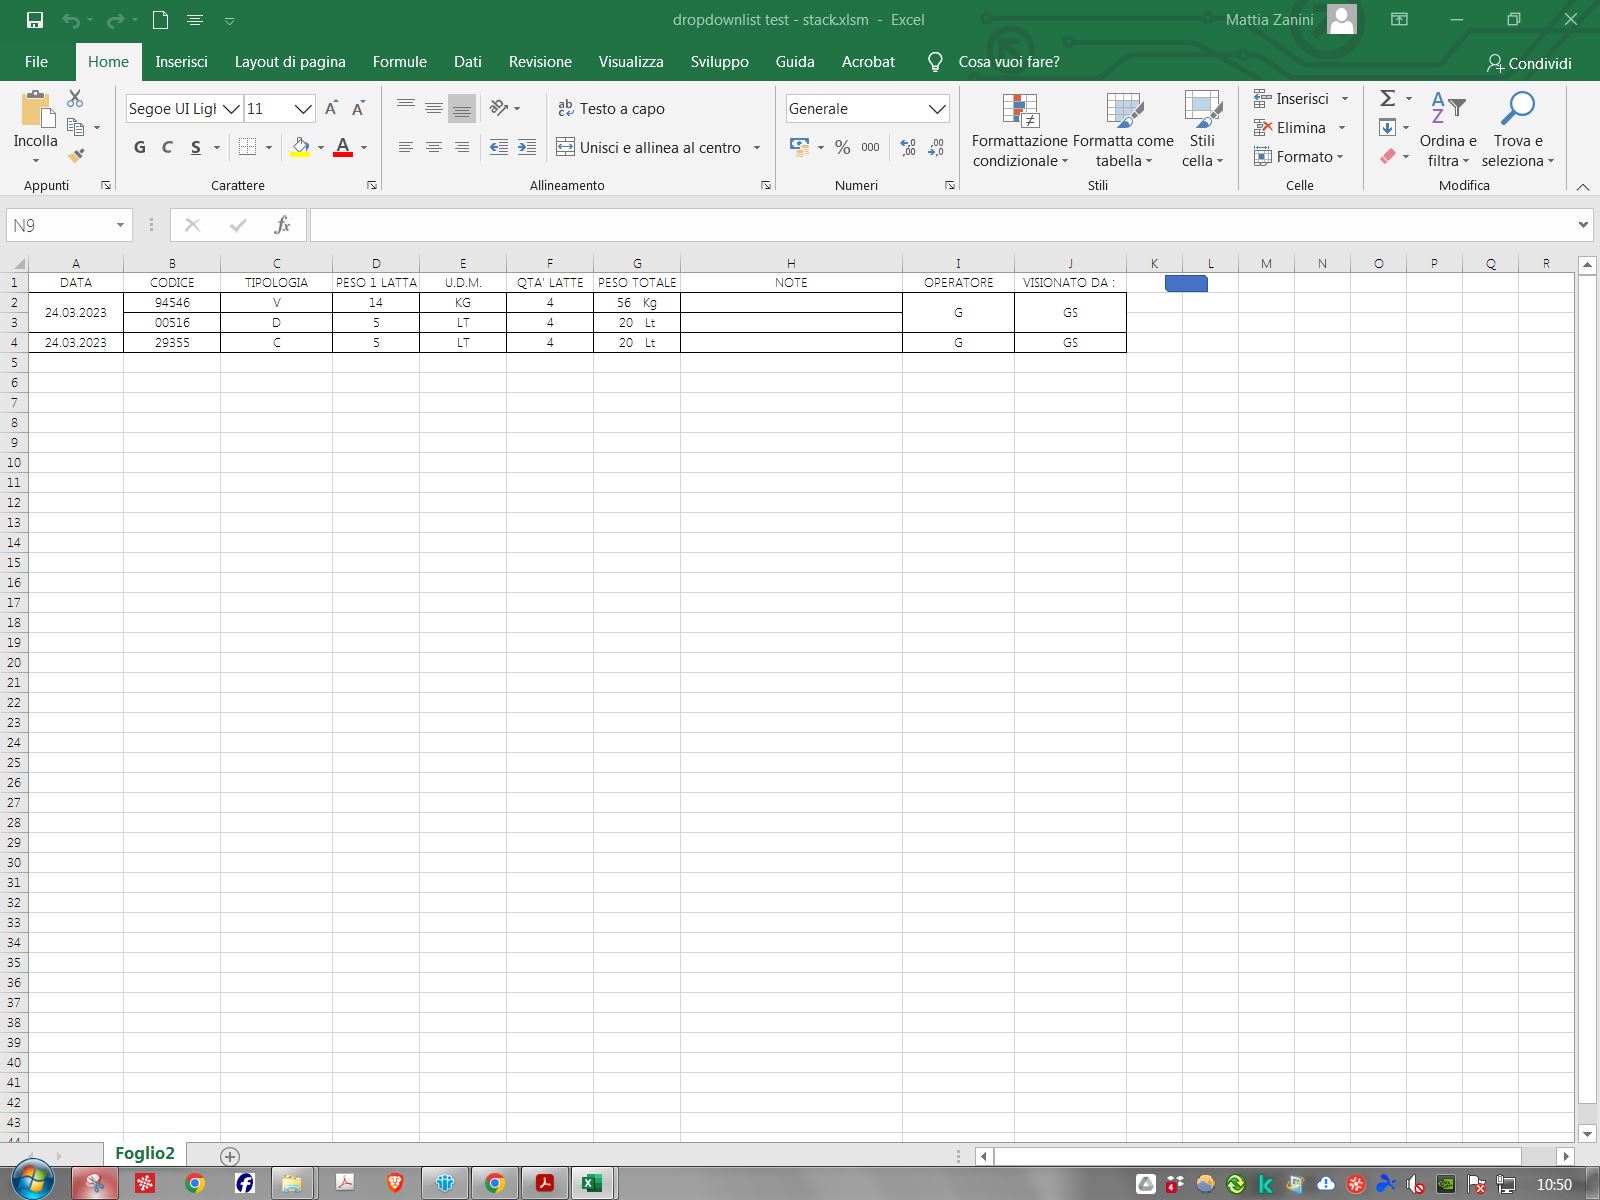Click the Condividi button
Viewport: 1600px width, 1200px height.
click(x=1532, y=63)
